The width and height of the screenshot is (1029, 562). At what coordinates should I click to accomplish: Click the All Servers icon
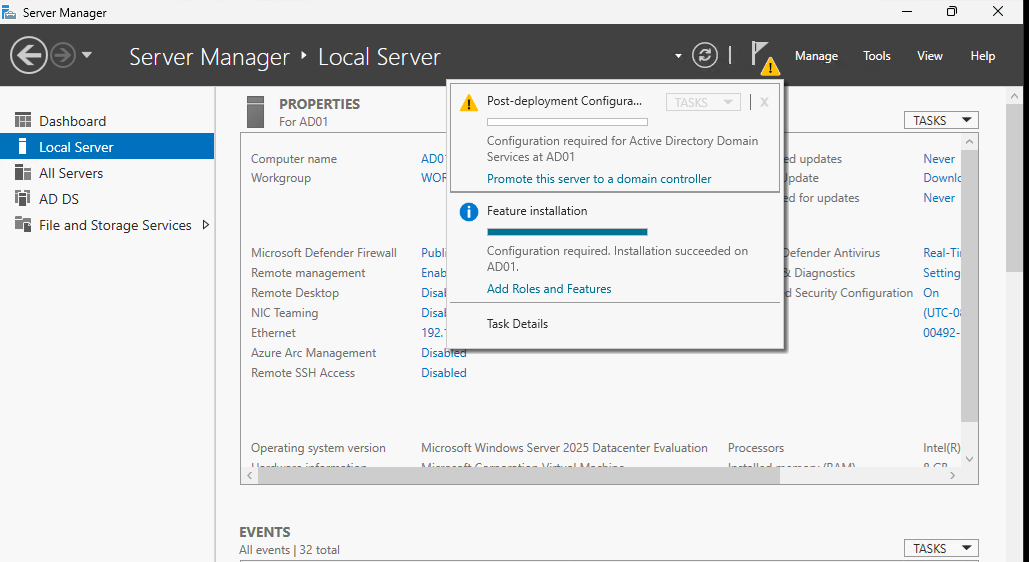(x=23, y=172)
